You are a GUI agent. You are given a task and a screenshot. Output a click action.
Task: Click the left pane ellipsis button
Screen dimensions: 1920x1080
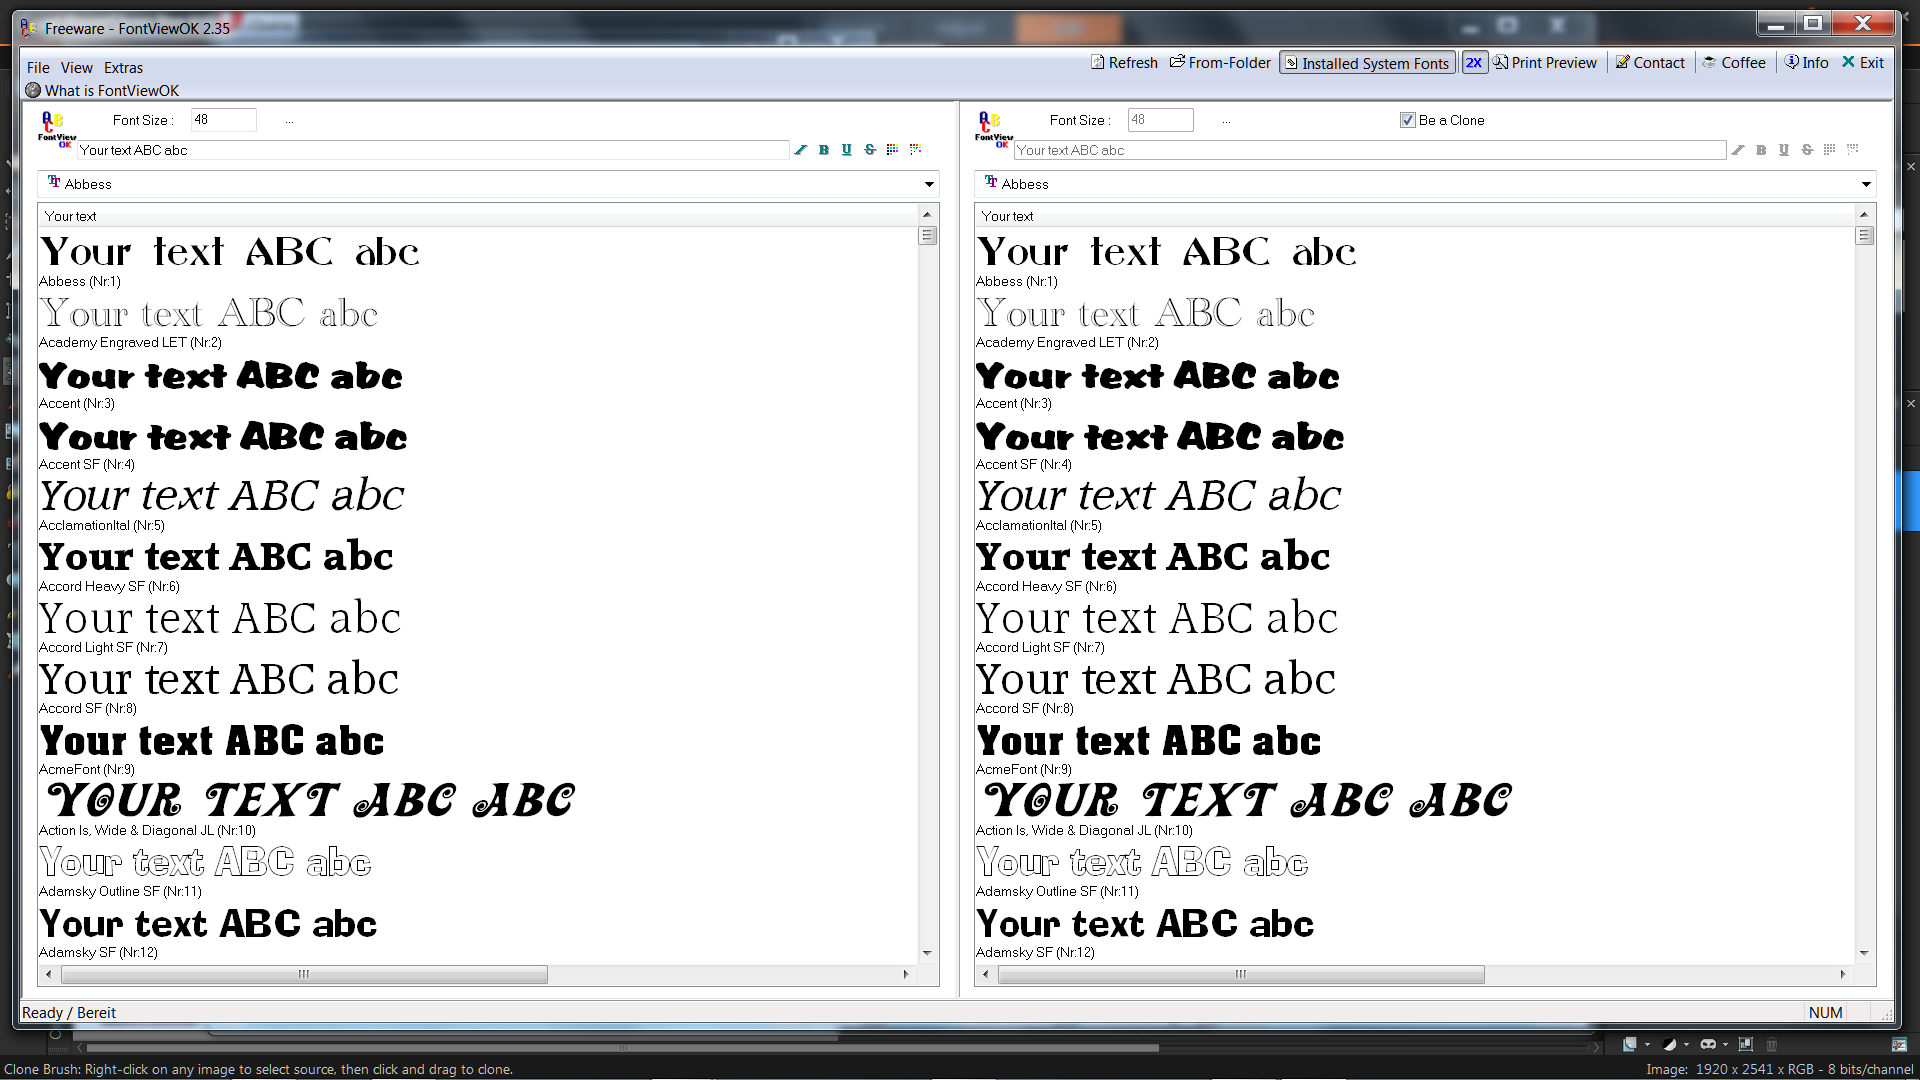[289, 121]
